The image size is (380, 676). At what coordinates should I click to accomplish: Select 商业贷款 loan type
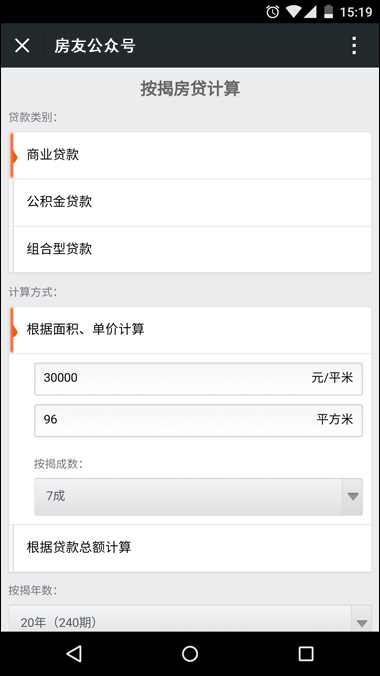coord(190,155)
